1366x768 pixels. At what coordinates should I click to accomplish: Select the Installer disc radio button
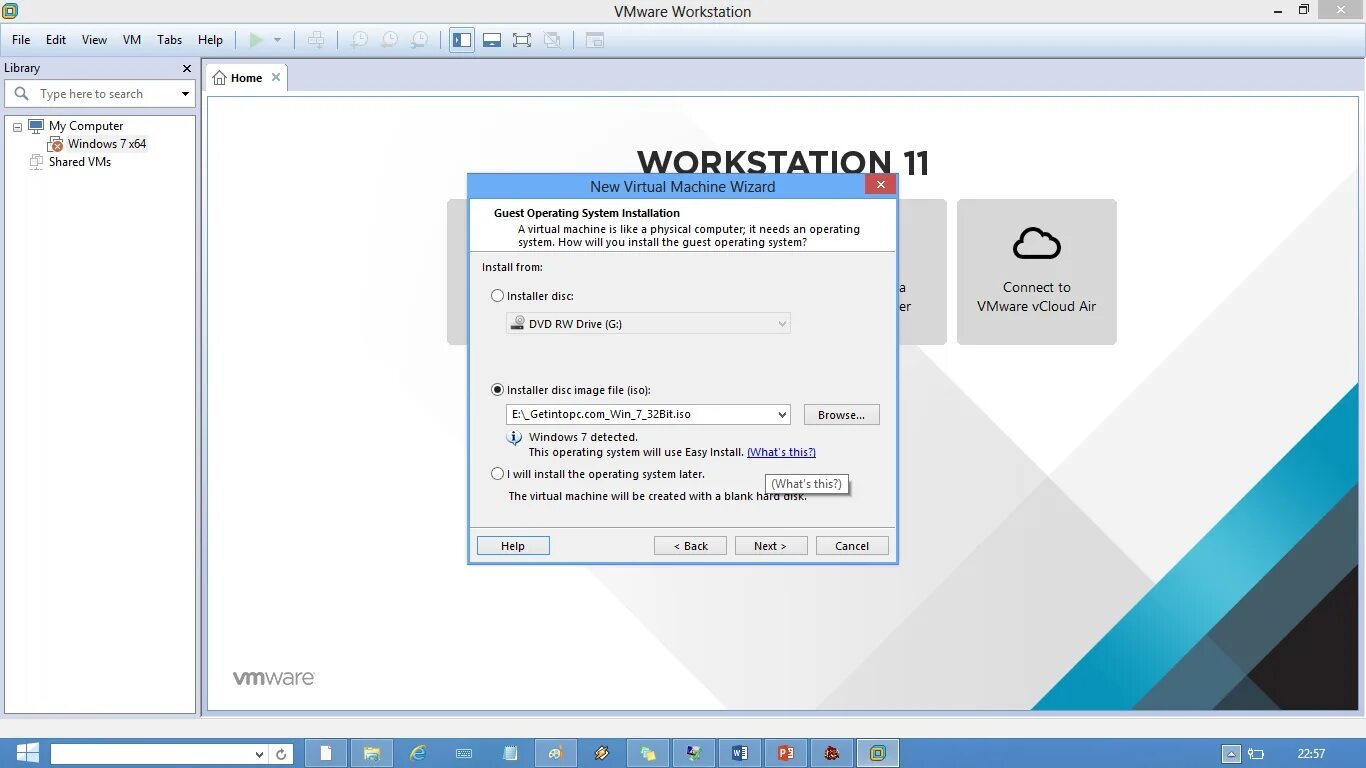point(498,296)
